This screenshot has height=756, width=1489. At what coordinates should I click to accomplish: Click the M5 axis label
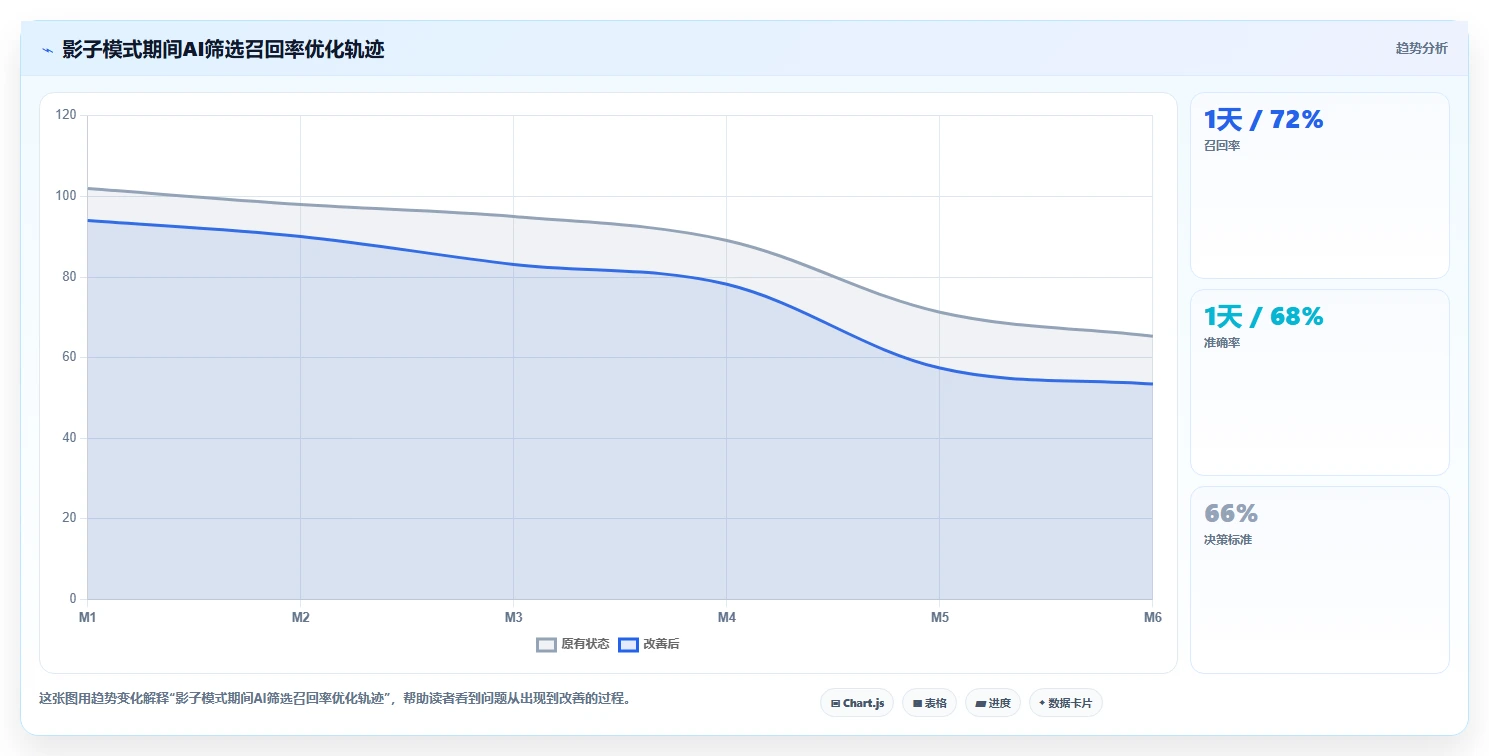[940, 617]
